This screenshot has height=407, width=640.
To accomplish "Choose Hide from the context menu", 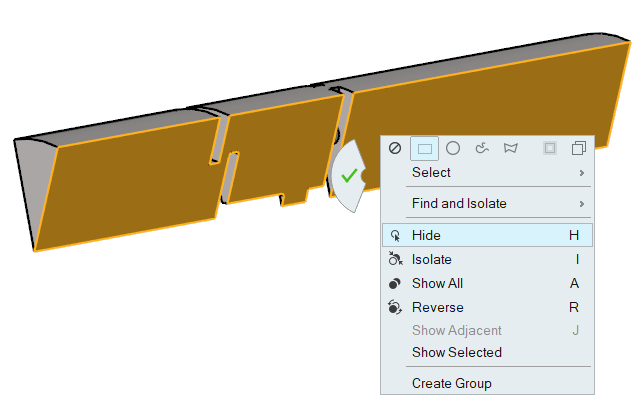I will click(x=487, y=235).
